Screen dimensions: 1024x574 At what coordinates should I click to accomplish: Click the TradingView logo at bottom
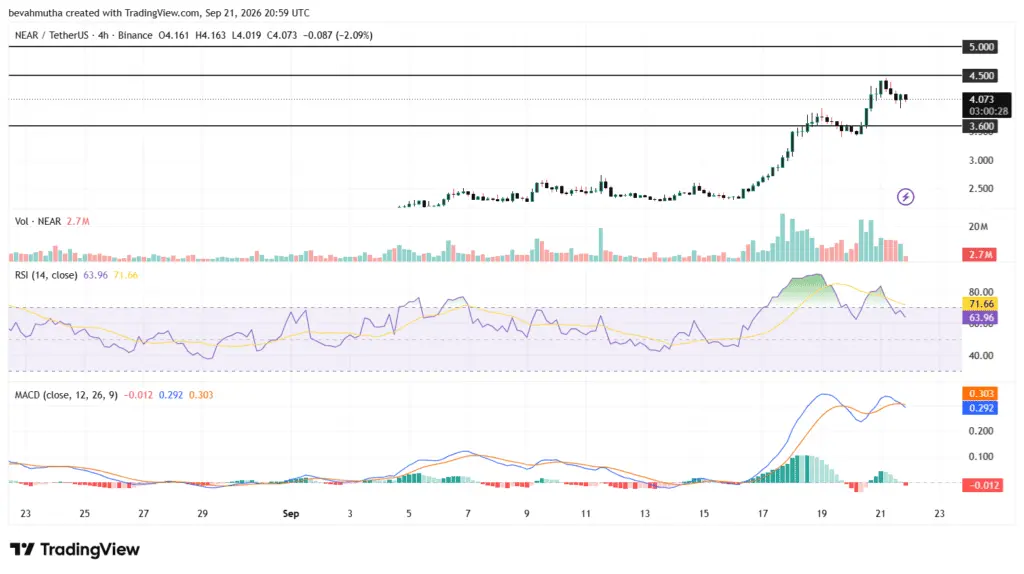[x=74, y=549]
